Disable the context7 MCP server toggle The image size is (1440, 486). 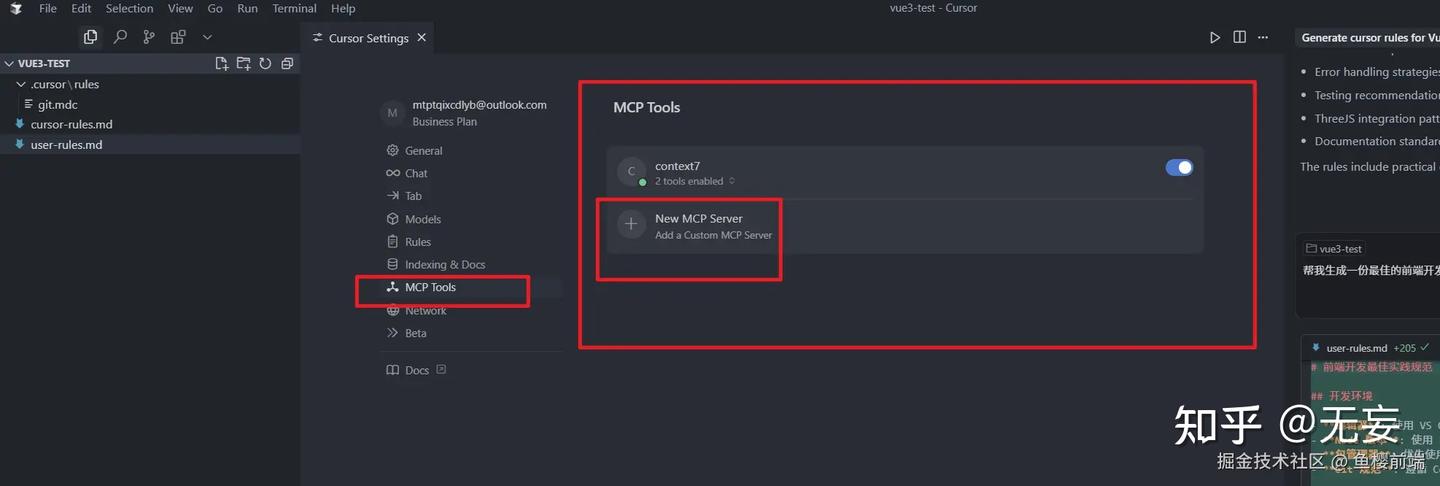coord(1179,168)
